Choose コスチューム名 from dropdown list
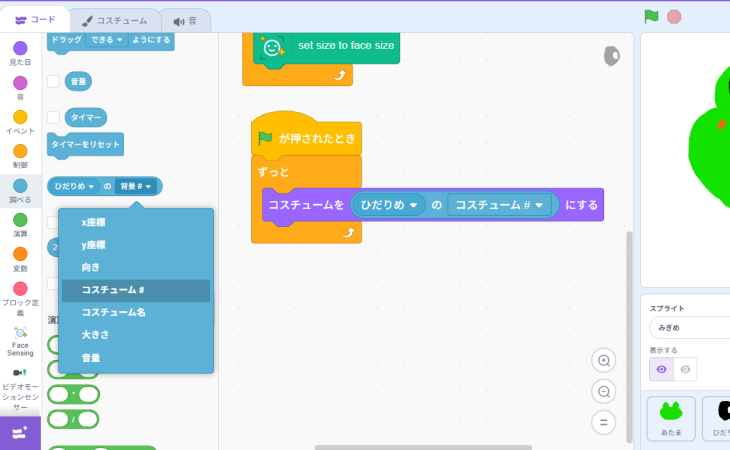 [x=112, y=312]
